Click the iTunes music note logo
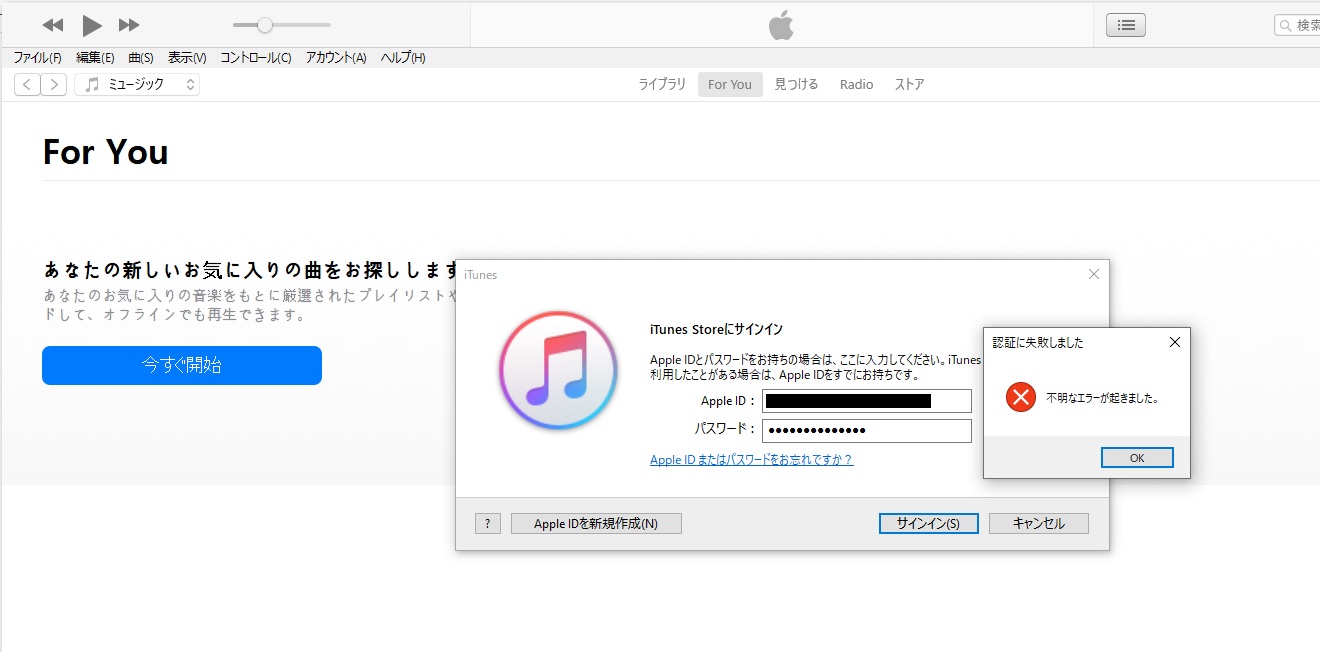The image size is (1320, 652). point(558,370)
